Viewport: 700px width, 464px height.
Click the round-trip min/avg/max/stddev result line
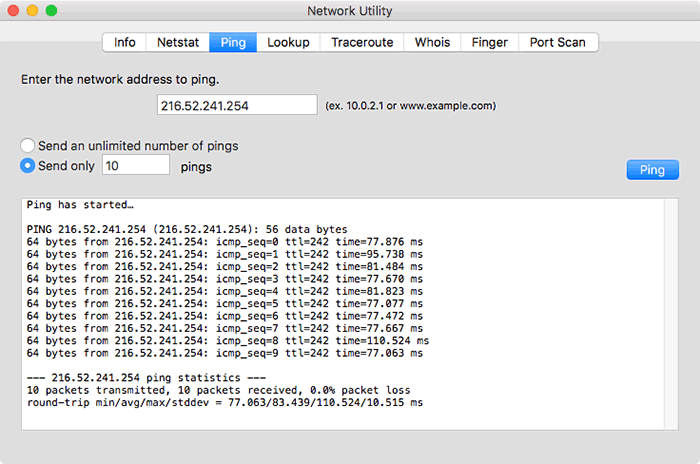click(225, 402)
